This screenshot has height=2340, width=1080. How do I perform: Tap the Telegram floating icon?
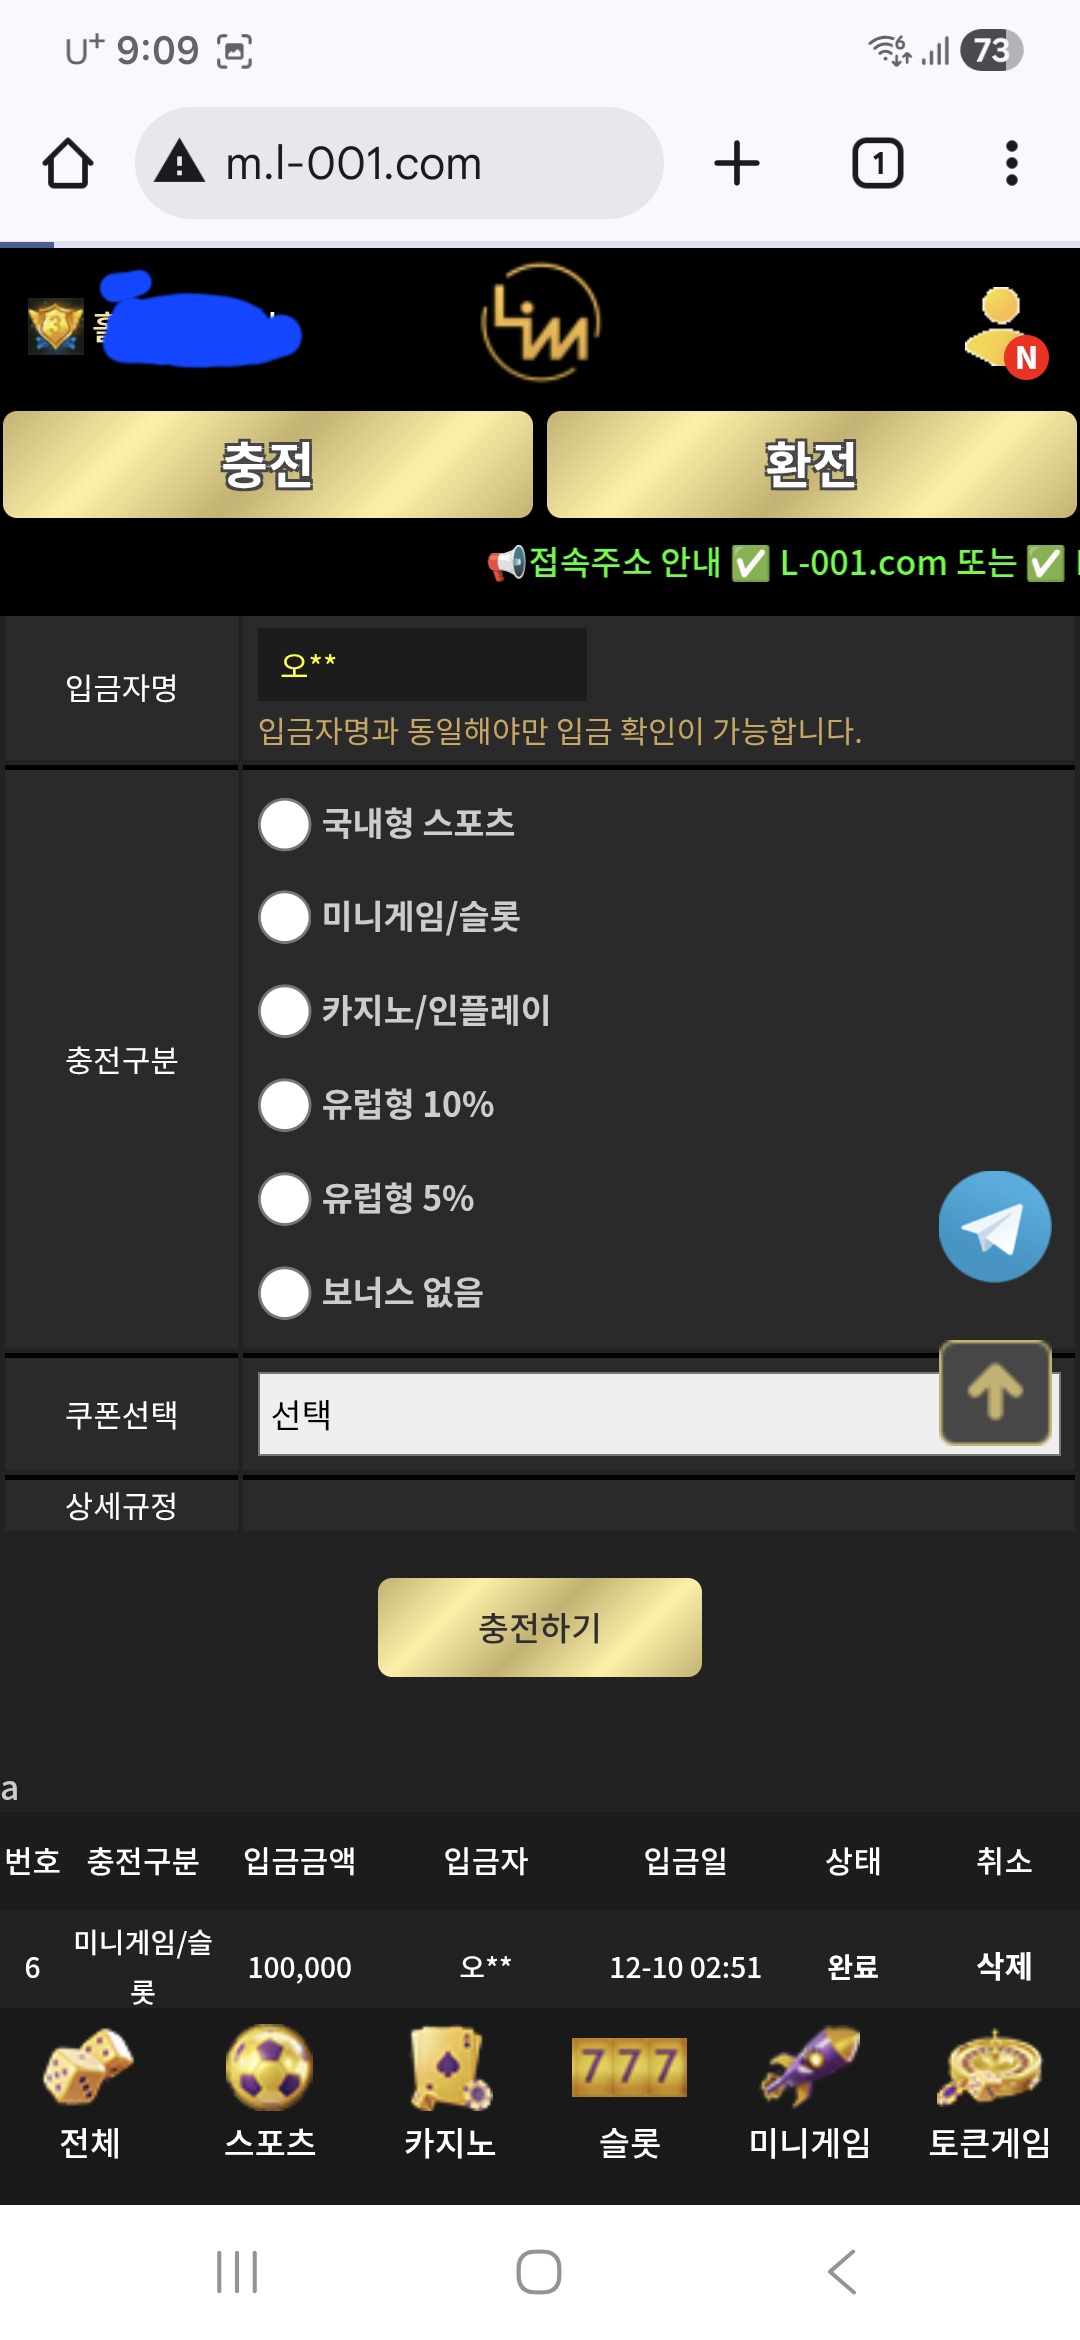[x=994, y=1226]
